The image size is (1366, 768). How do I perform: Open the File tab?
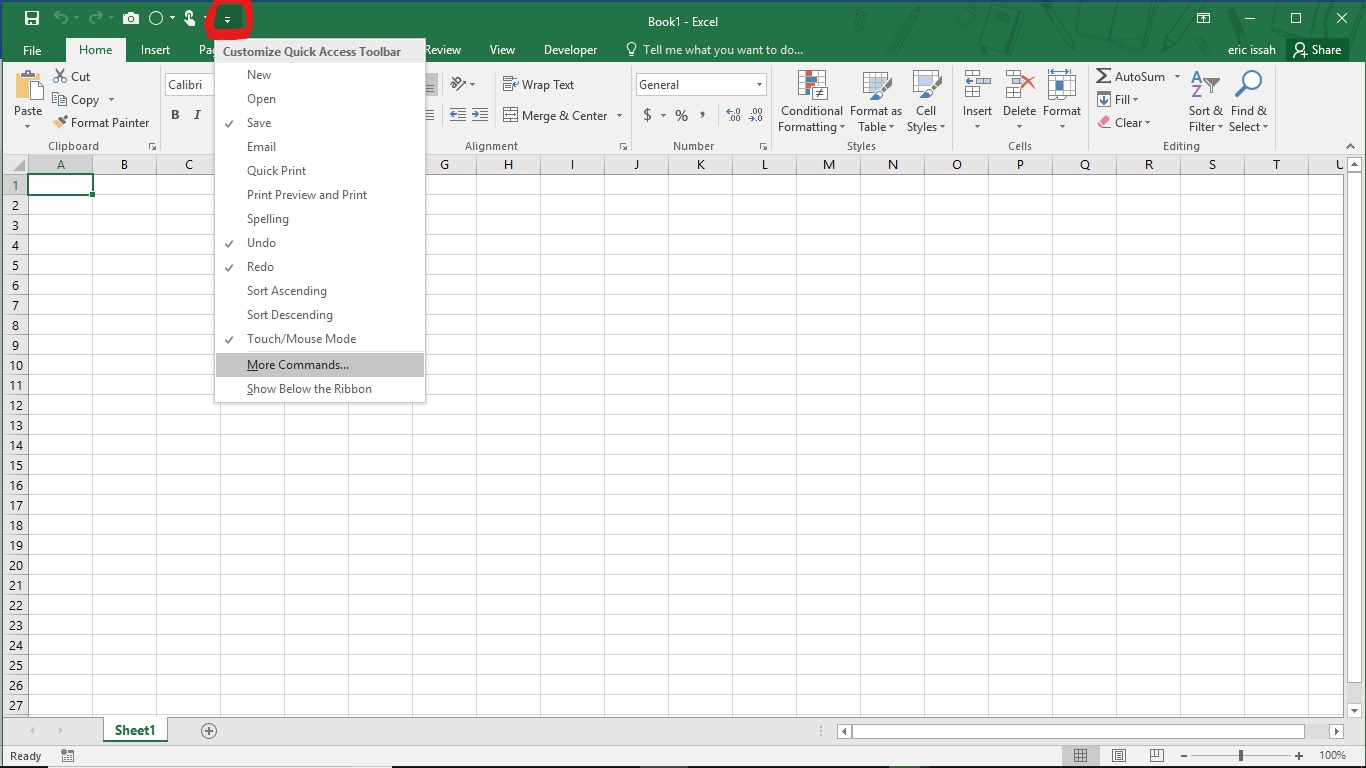[32, 50]
